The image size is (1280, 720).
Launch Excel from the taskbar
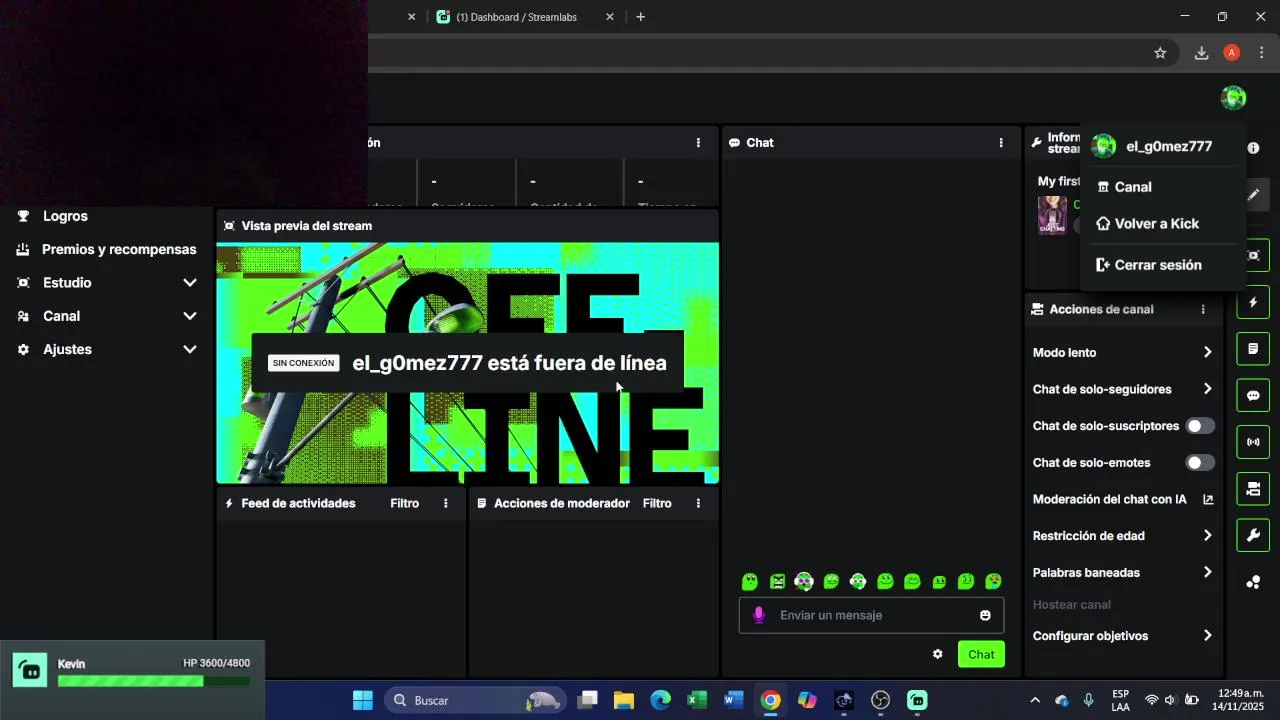tap(697, 700)
